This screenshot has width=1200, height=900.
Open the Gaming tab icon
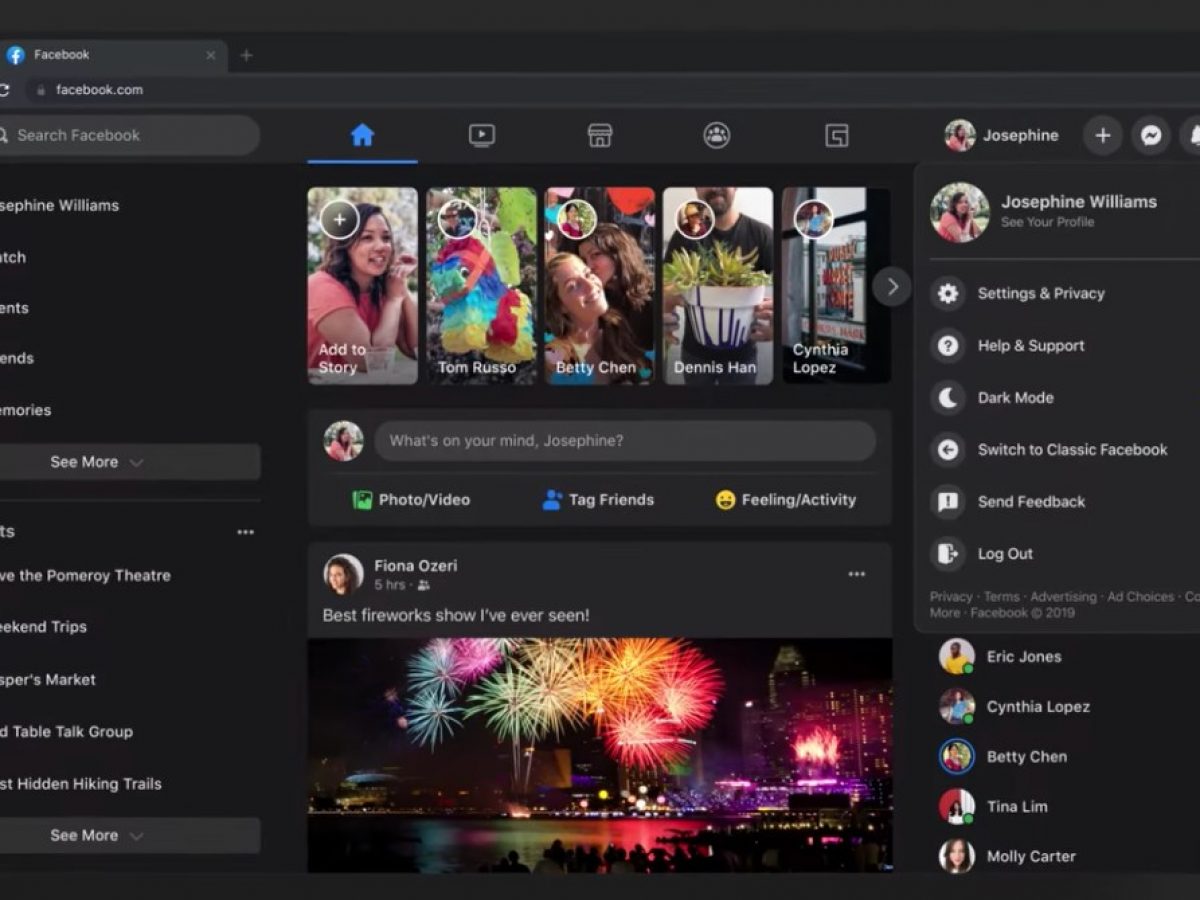(x=836, y=135)
